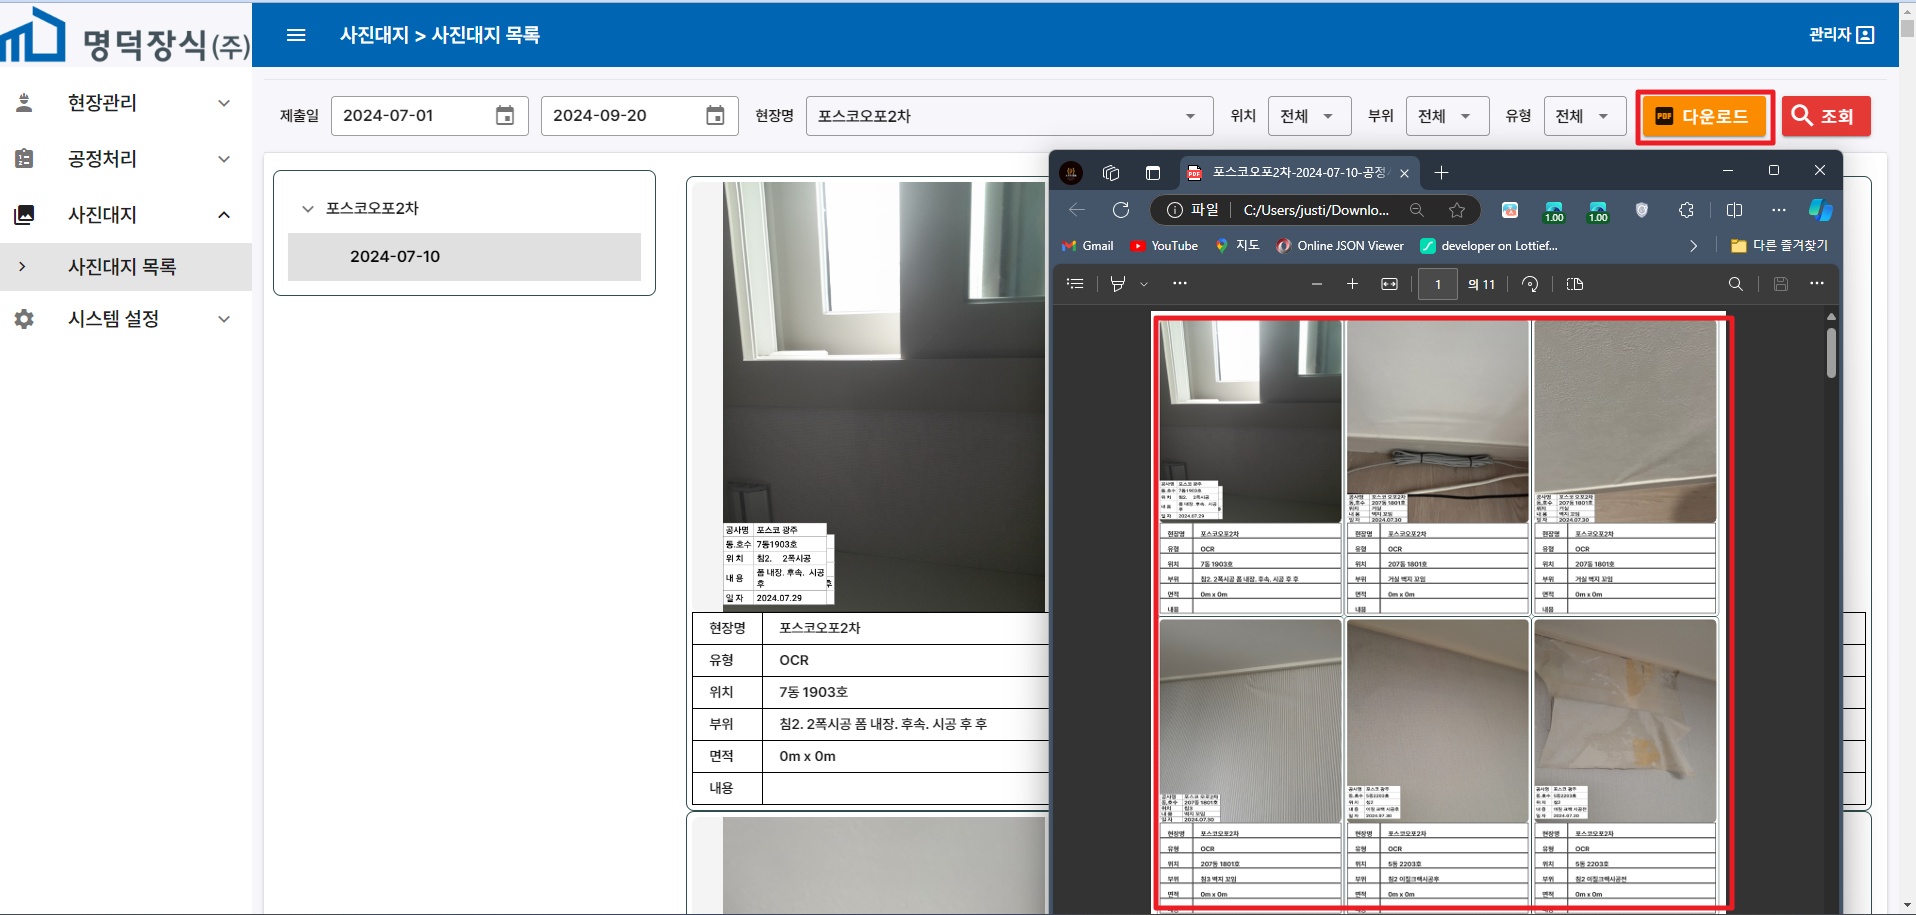Open browser extensions puzzle icon

[1686, 210]
